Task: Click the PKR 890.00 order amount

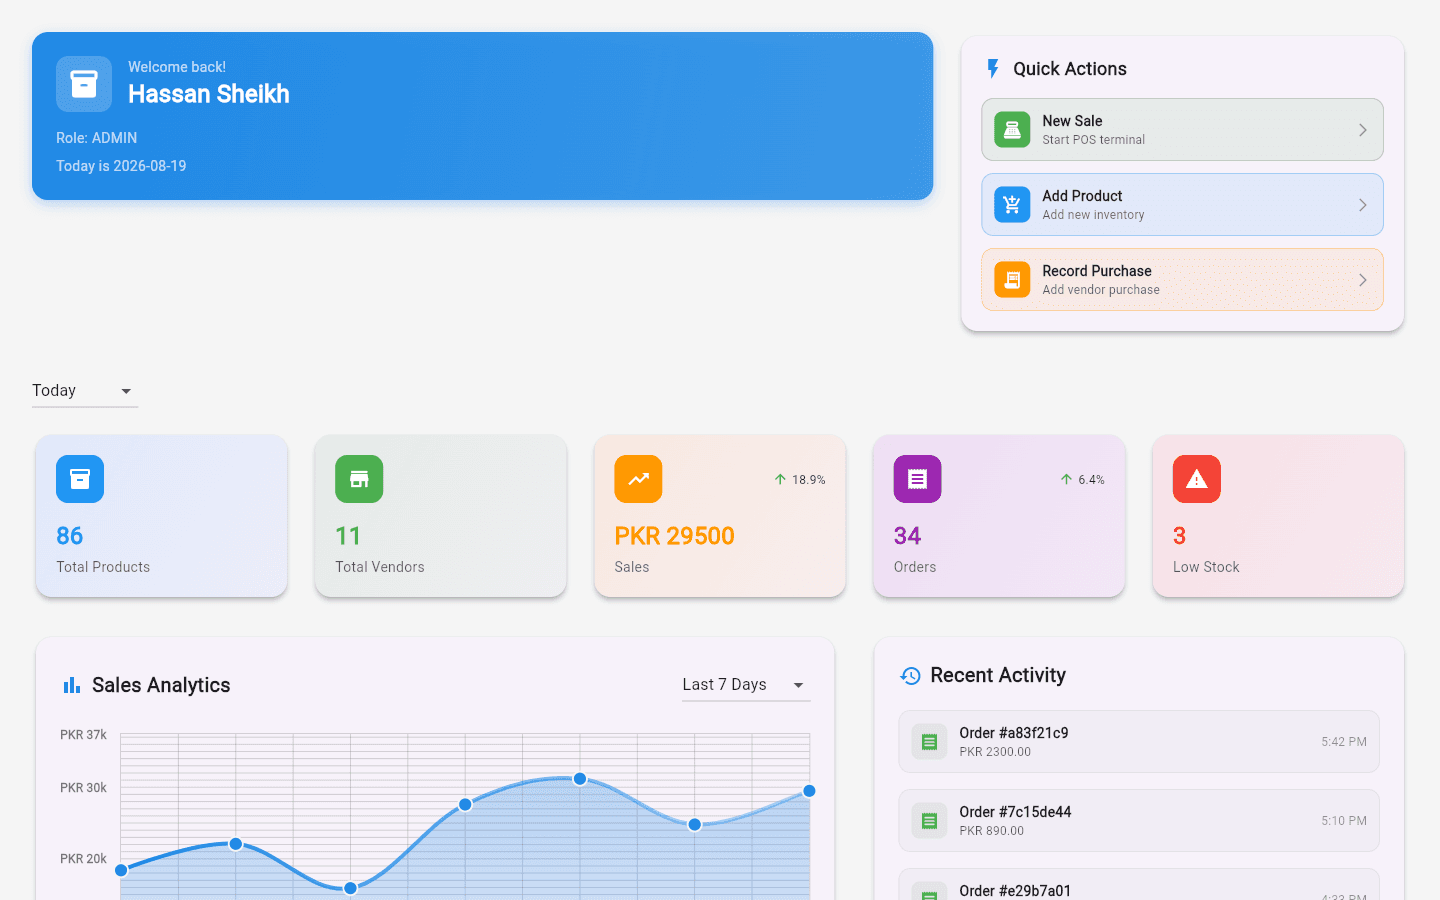Action: coord(992,831)
